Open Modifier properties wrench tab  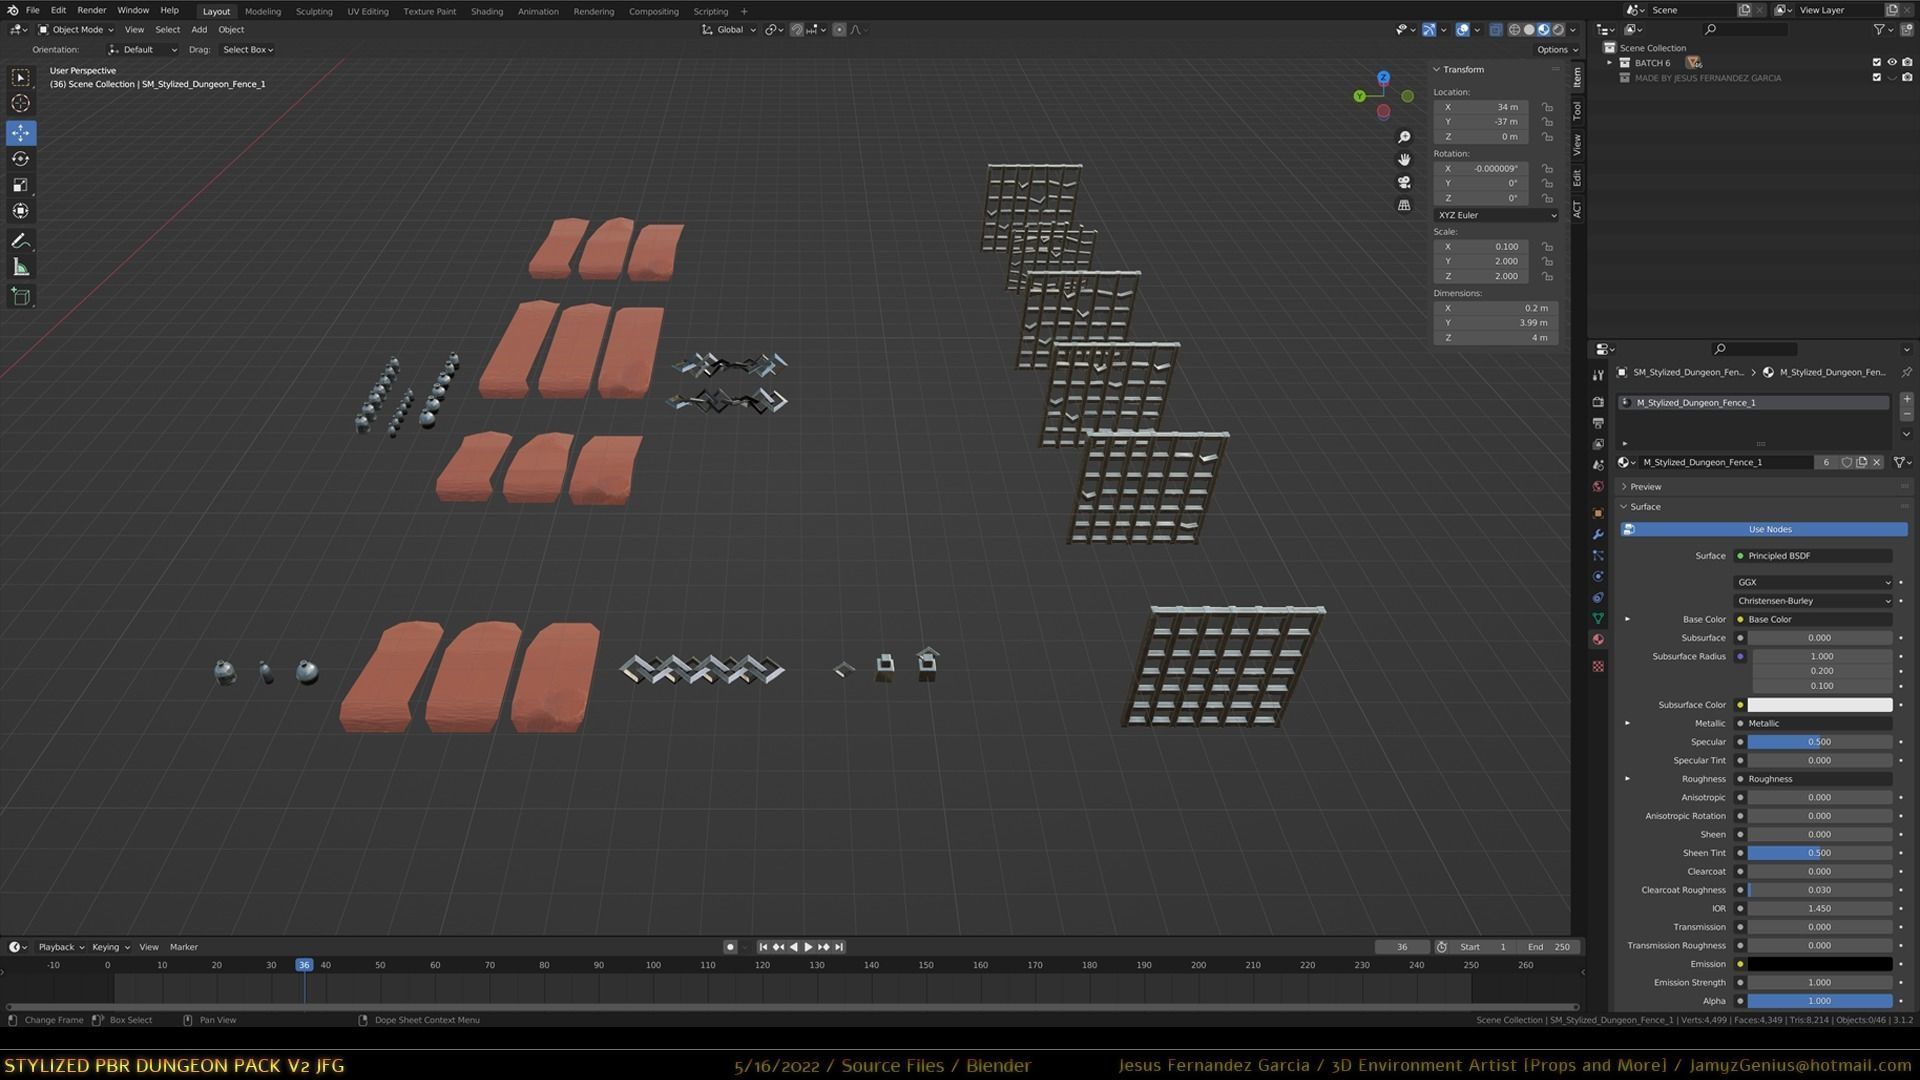[1598, 535]
